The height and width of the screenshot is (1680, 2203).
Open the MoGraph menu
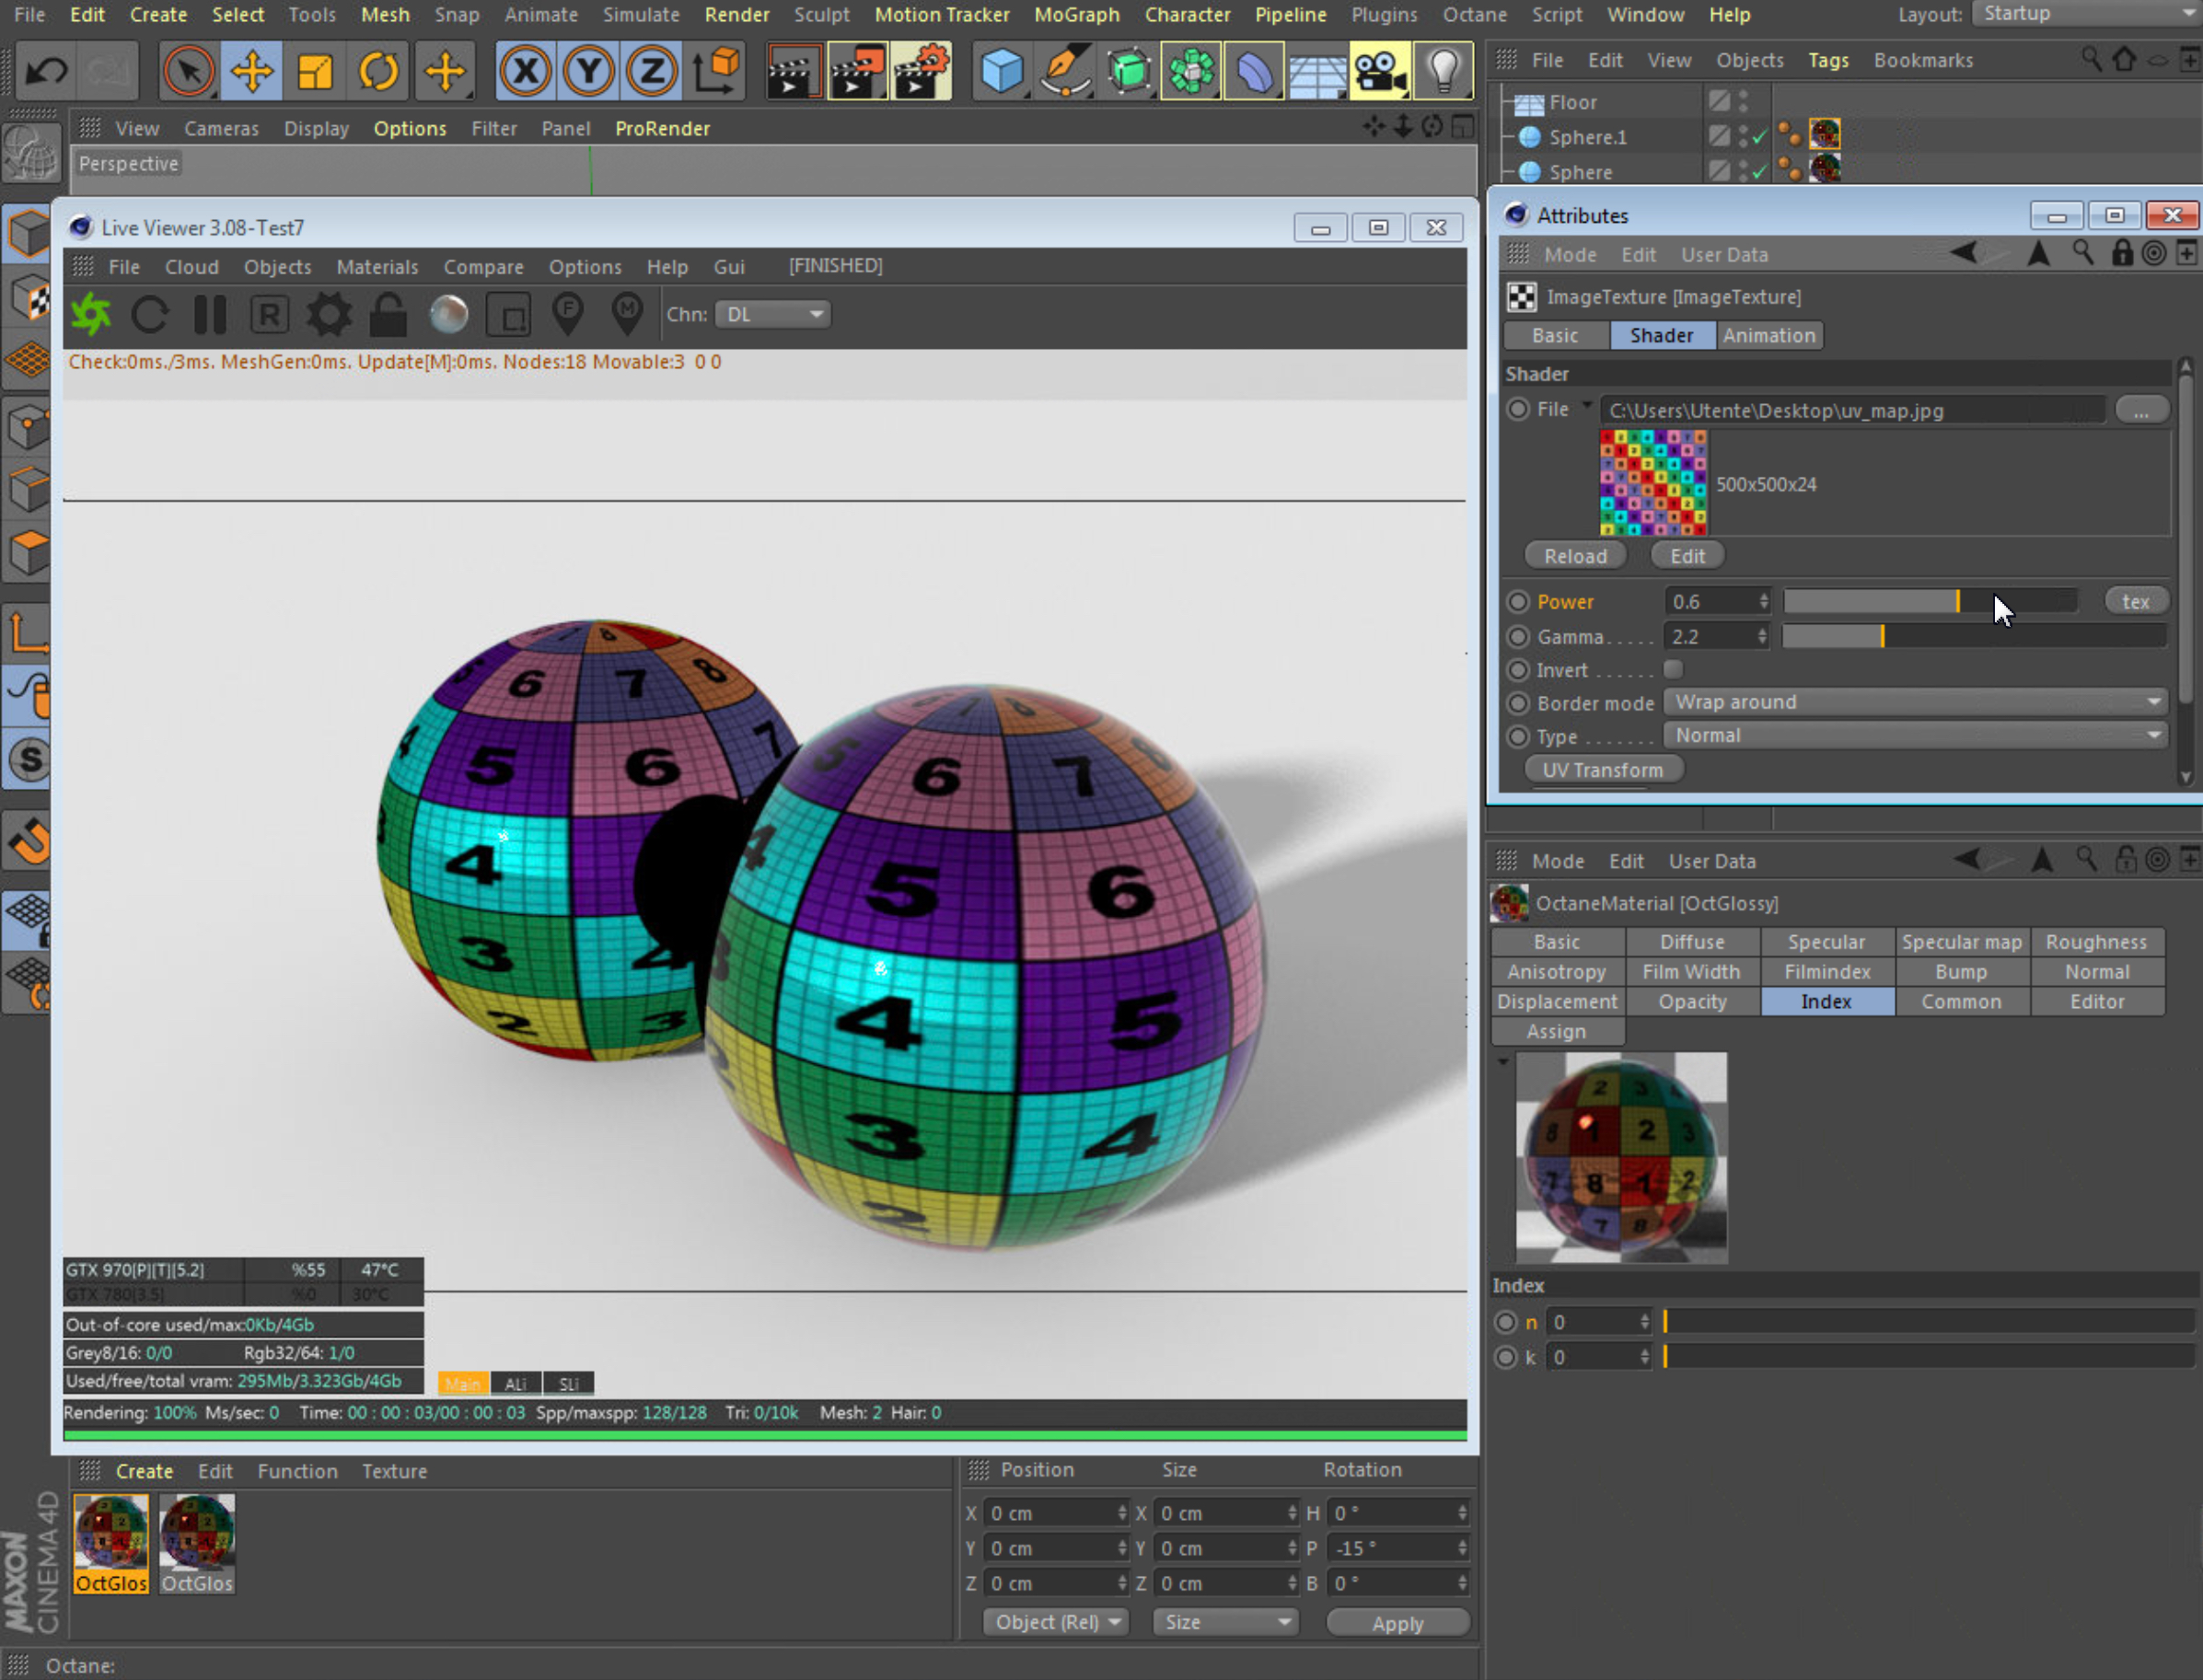pyautogui.click(x=1076, y=15)
